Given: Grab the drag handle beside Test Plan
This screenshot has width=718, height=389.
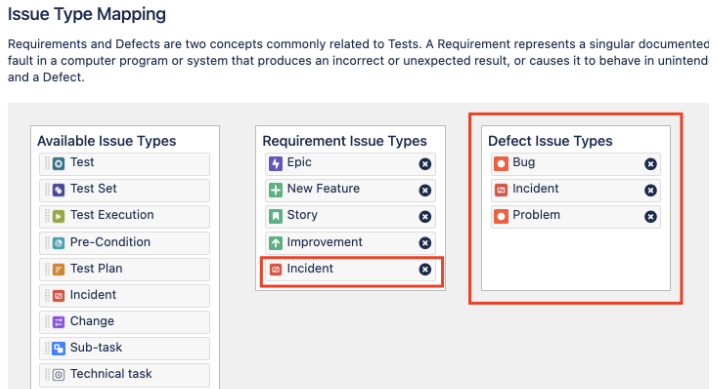Looking at the screenshot, I should (47, 269).
